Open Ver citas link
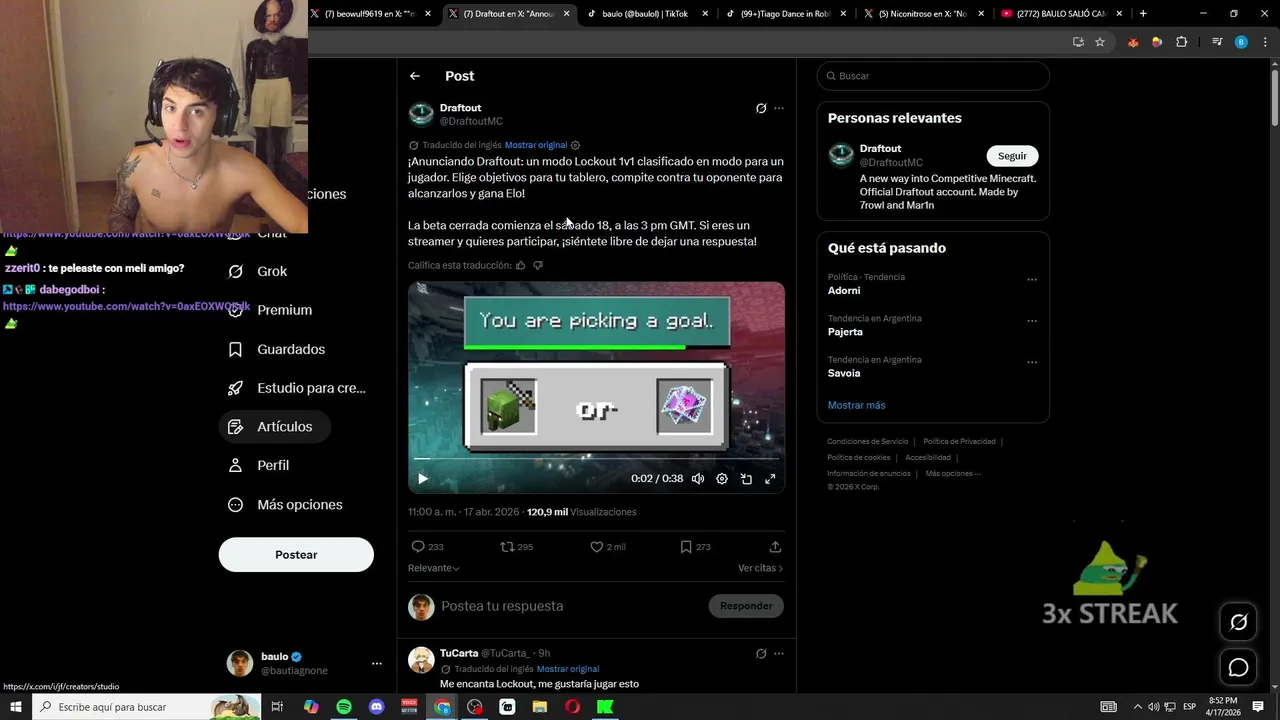This screenshot has width=1280, height=720. (761, 568)
